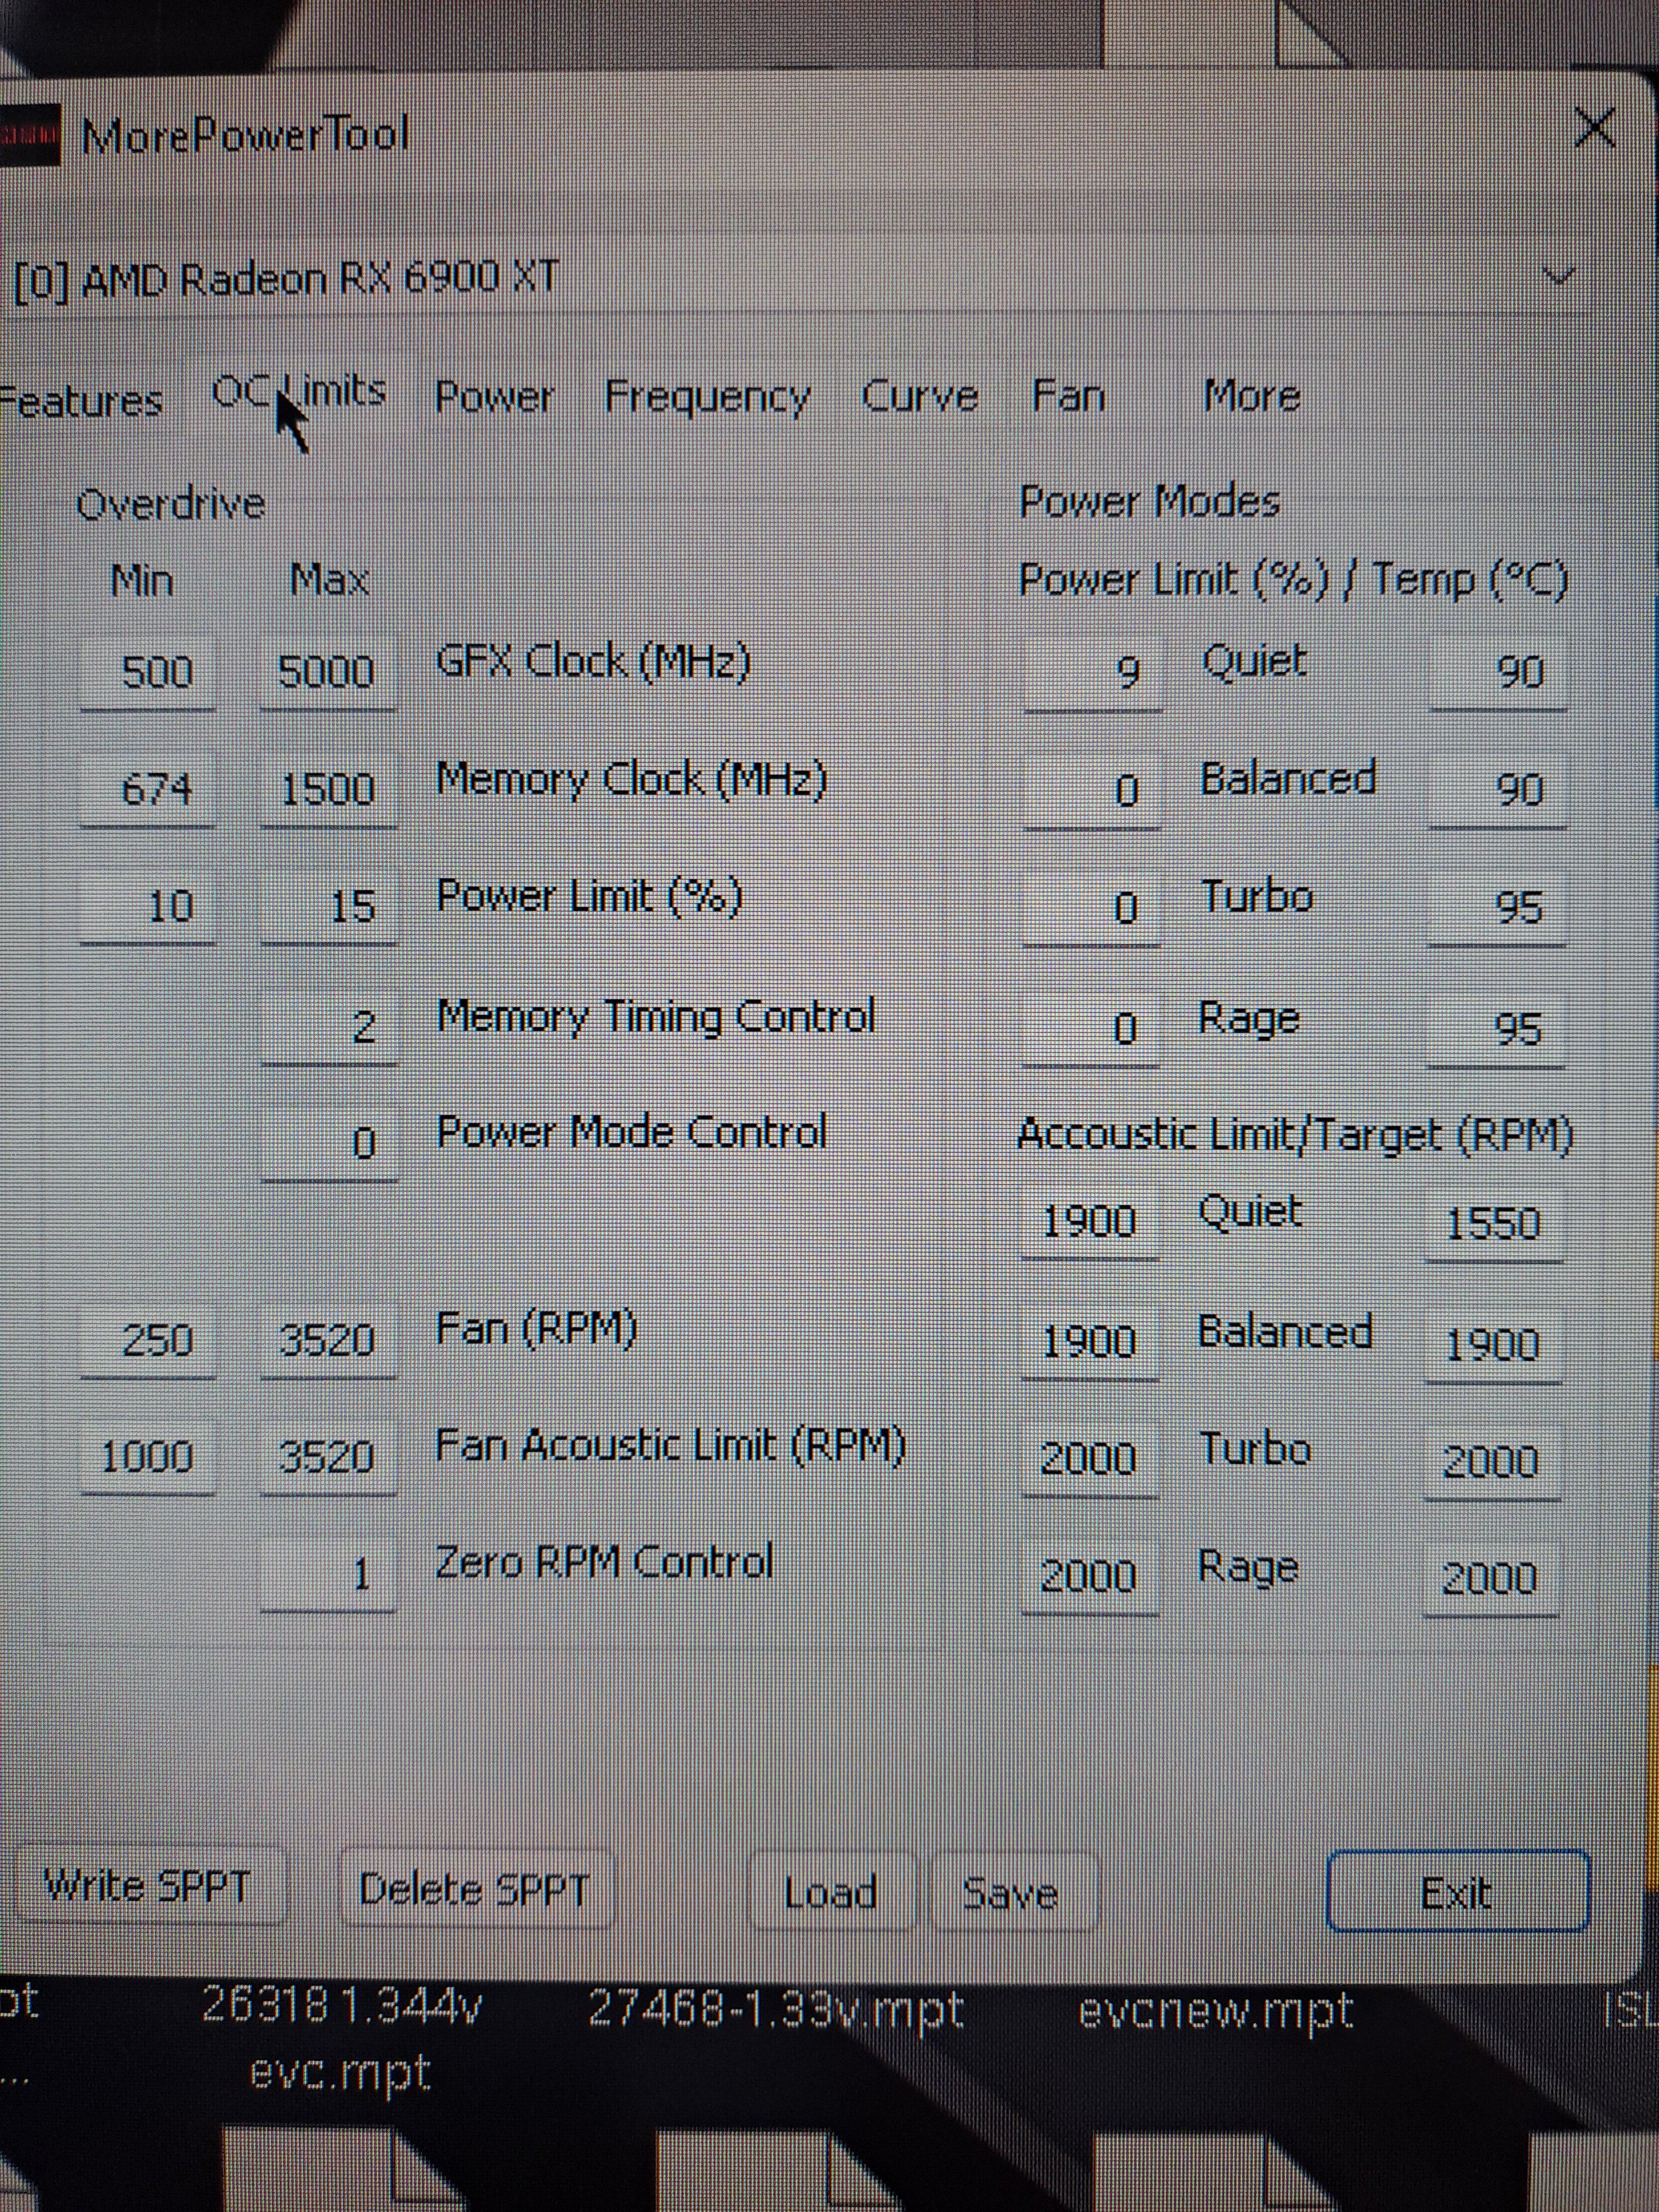Go to the Fan tab
This screenshot has height=2212, width=1659.
[1068, 396]
